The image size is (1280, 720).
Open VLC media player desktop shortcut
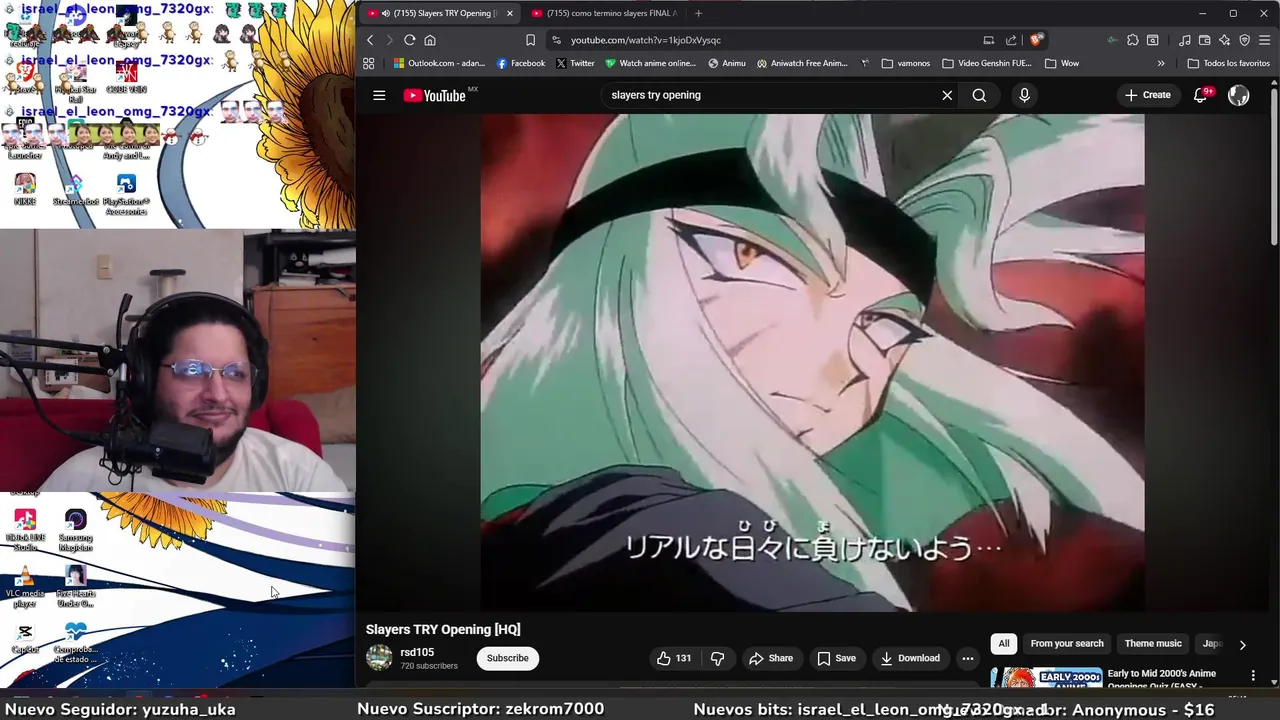[25, 587]
